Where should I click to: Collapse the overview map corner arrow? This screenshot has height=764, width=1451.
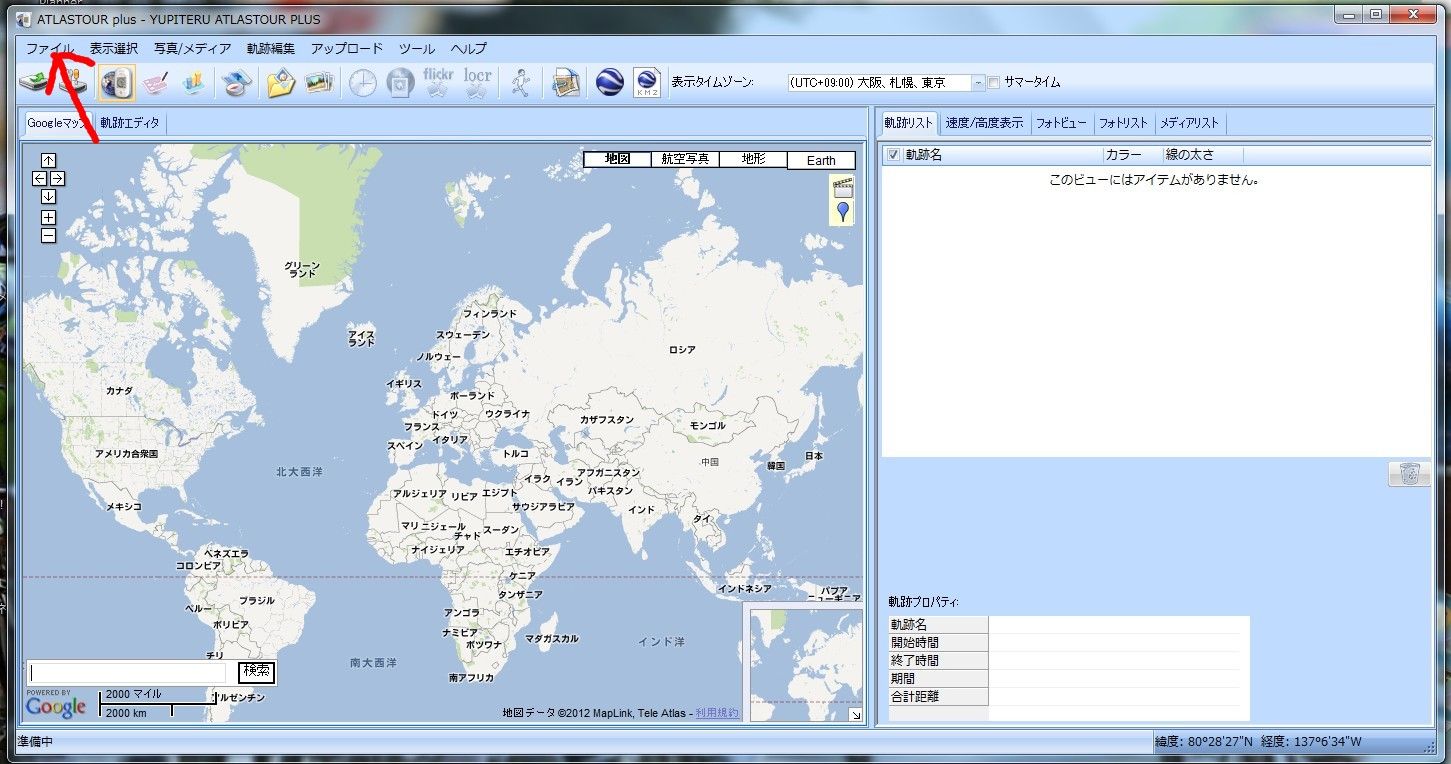coord(855,714)
